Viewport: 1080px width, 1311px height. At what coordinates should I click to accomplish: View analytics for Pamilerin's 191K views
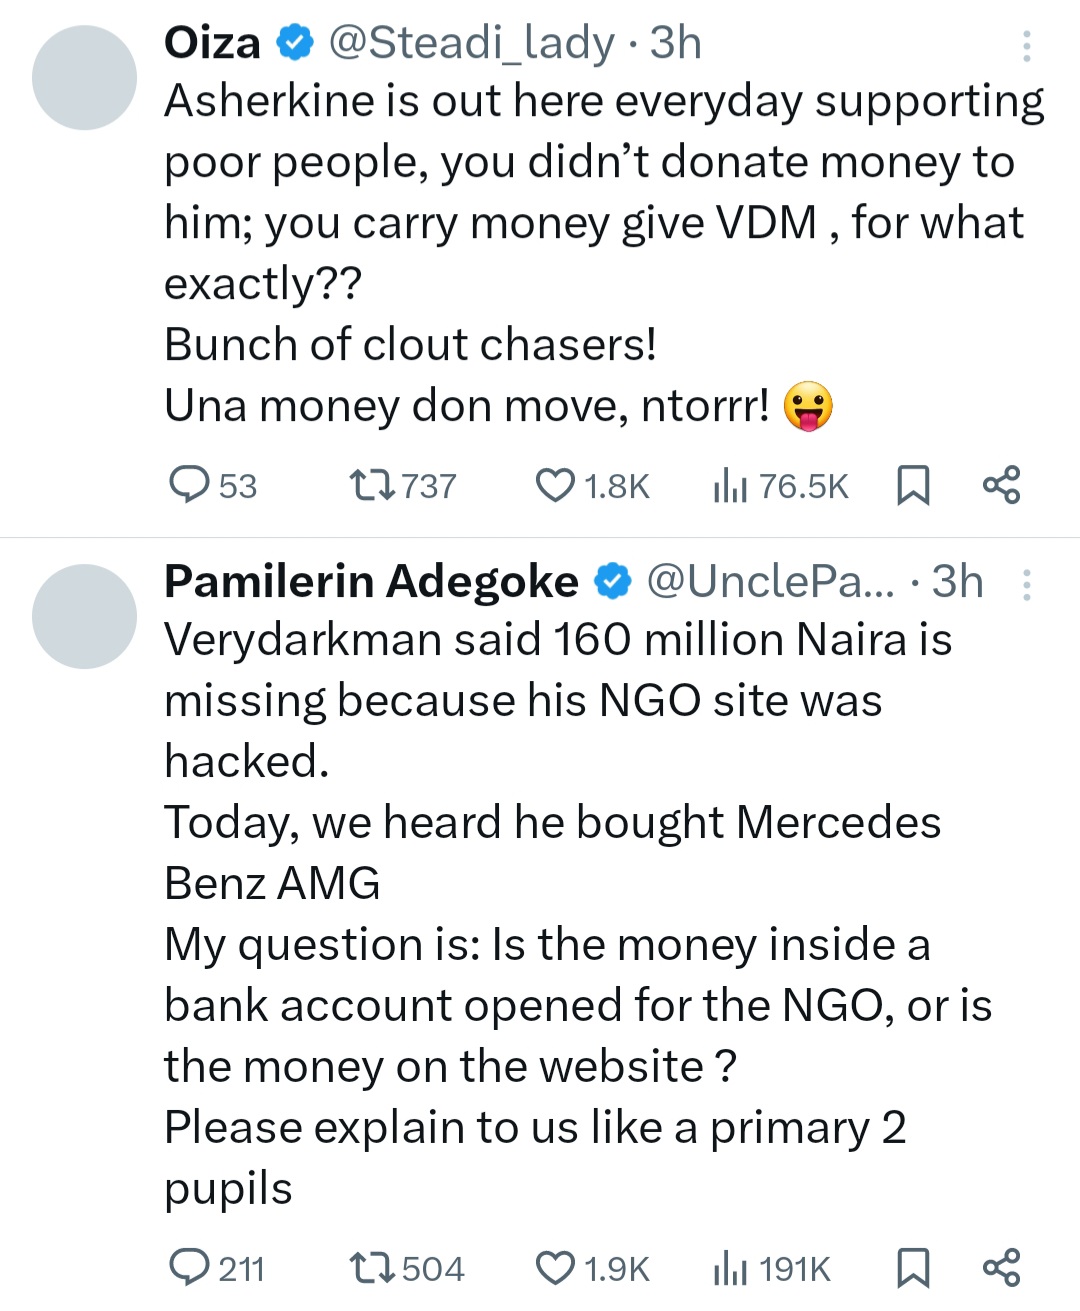click(731, 1269)
